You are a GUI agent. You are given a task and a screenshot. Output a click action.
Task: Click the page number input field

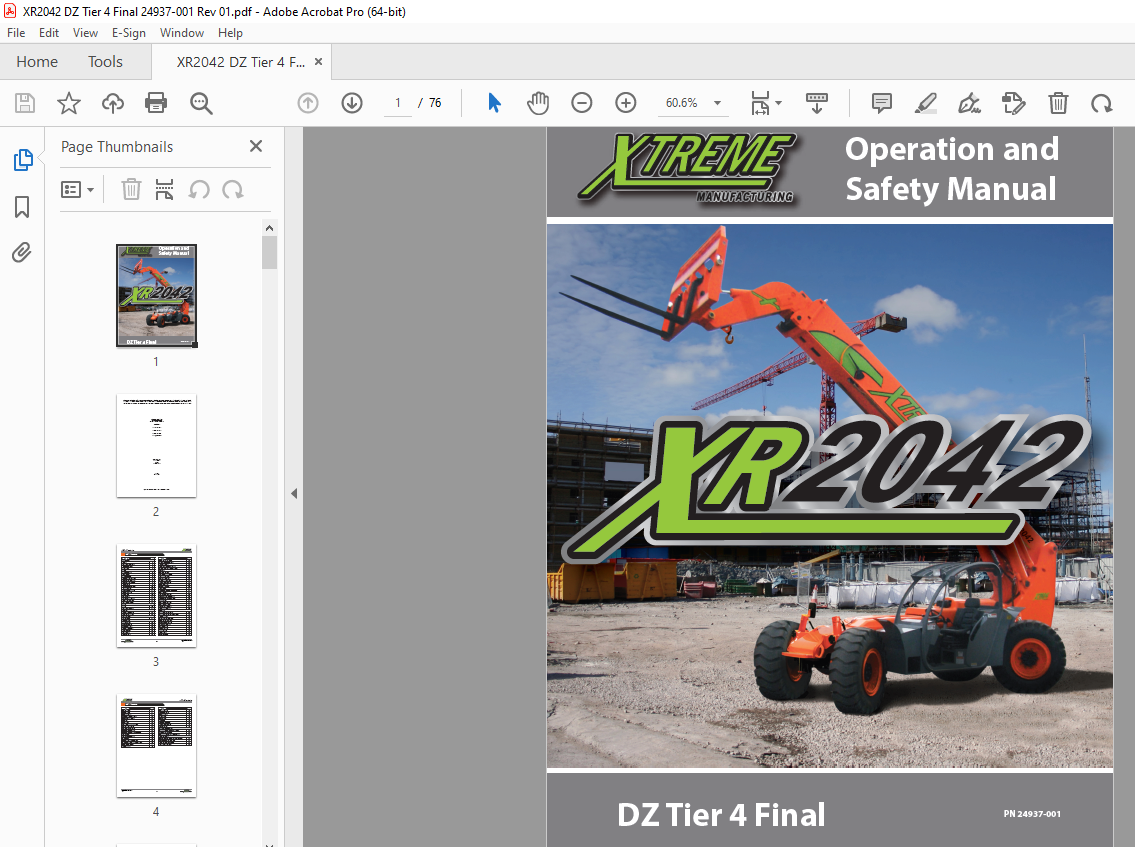point(397,103)
